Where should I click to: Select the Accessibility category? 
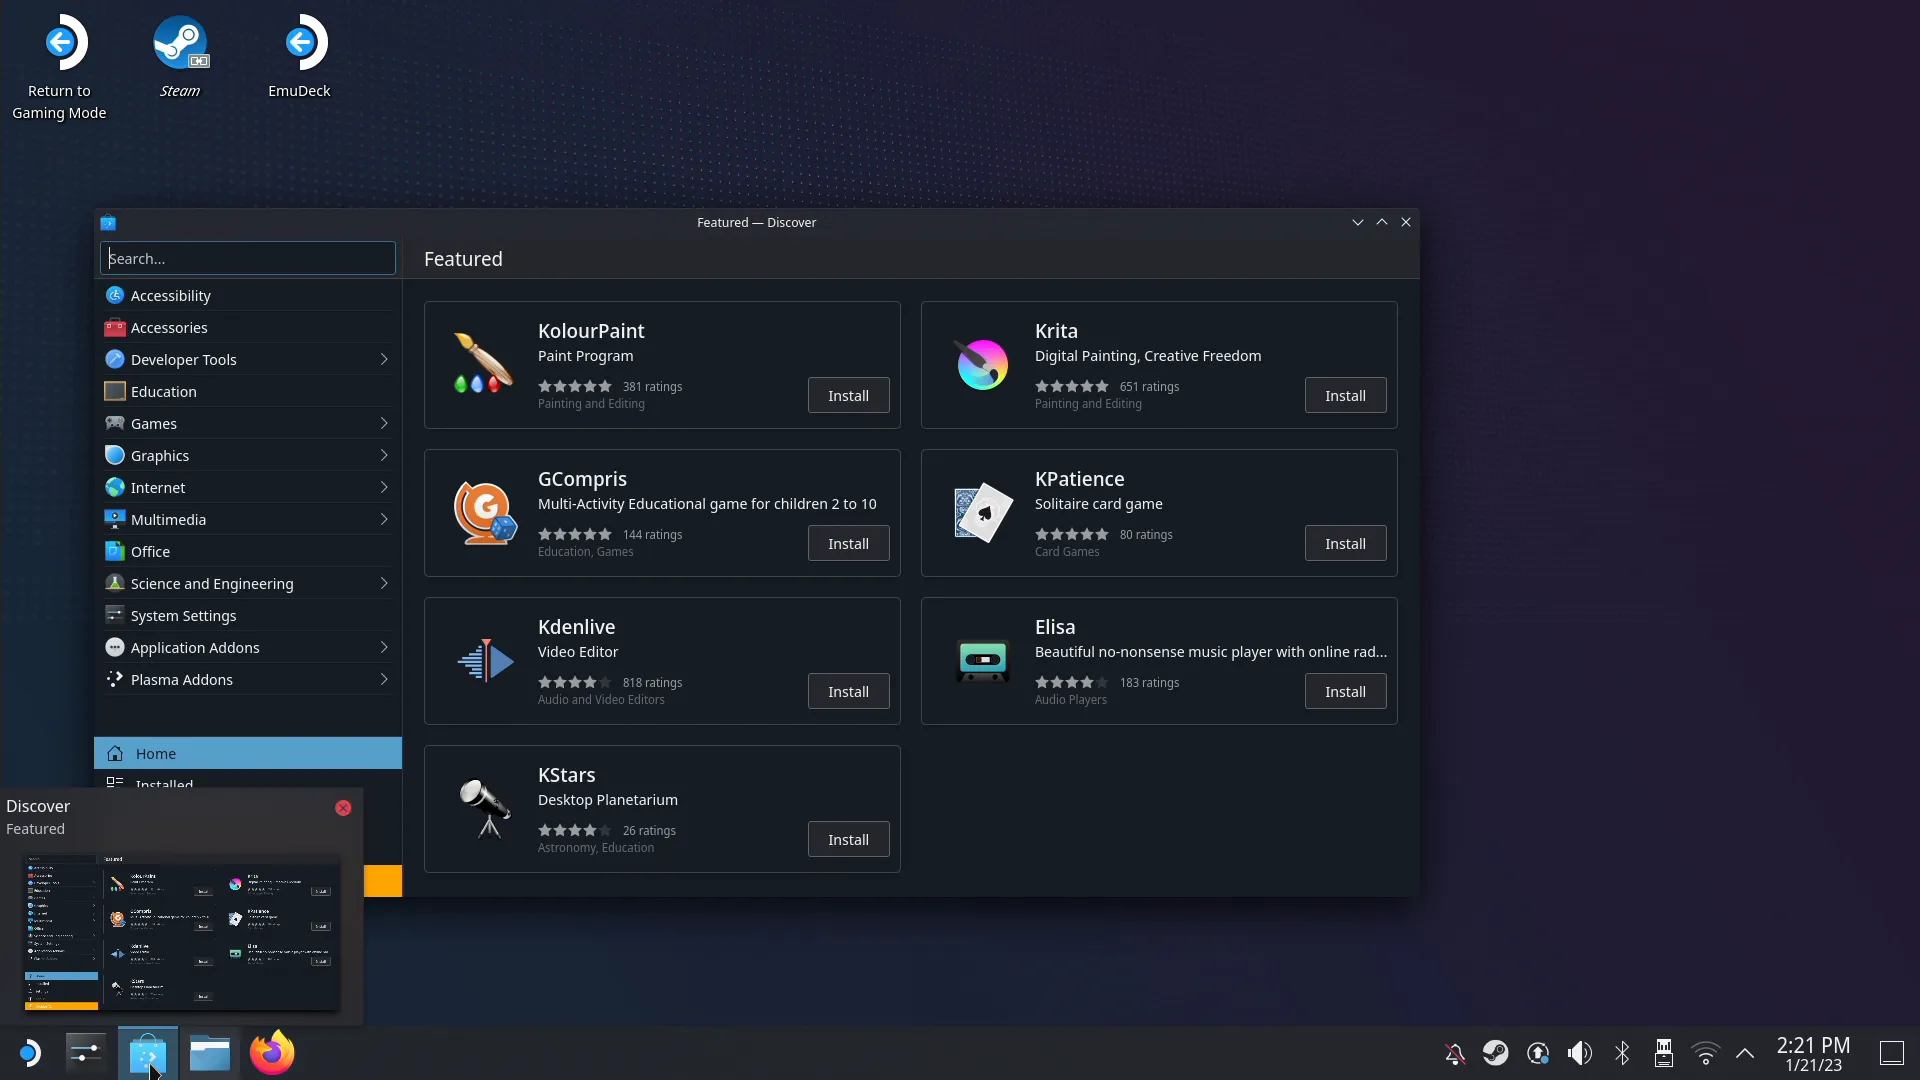click(248, 295)
